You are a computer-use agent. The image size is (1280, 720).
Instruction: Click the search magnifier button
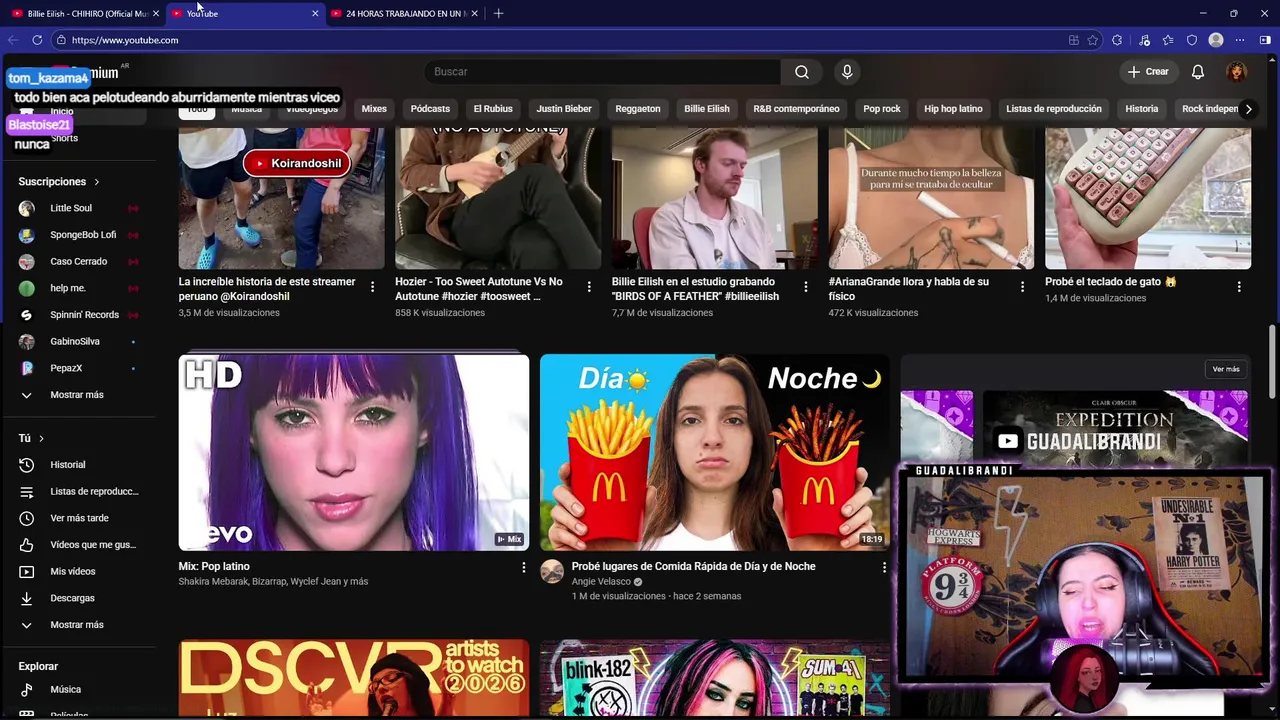pos(802,72)
